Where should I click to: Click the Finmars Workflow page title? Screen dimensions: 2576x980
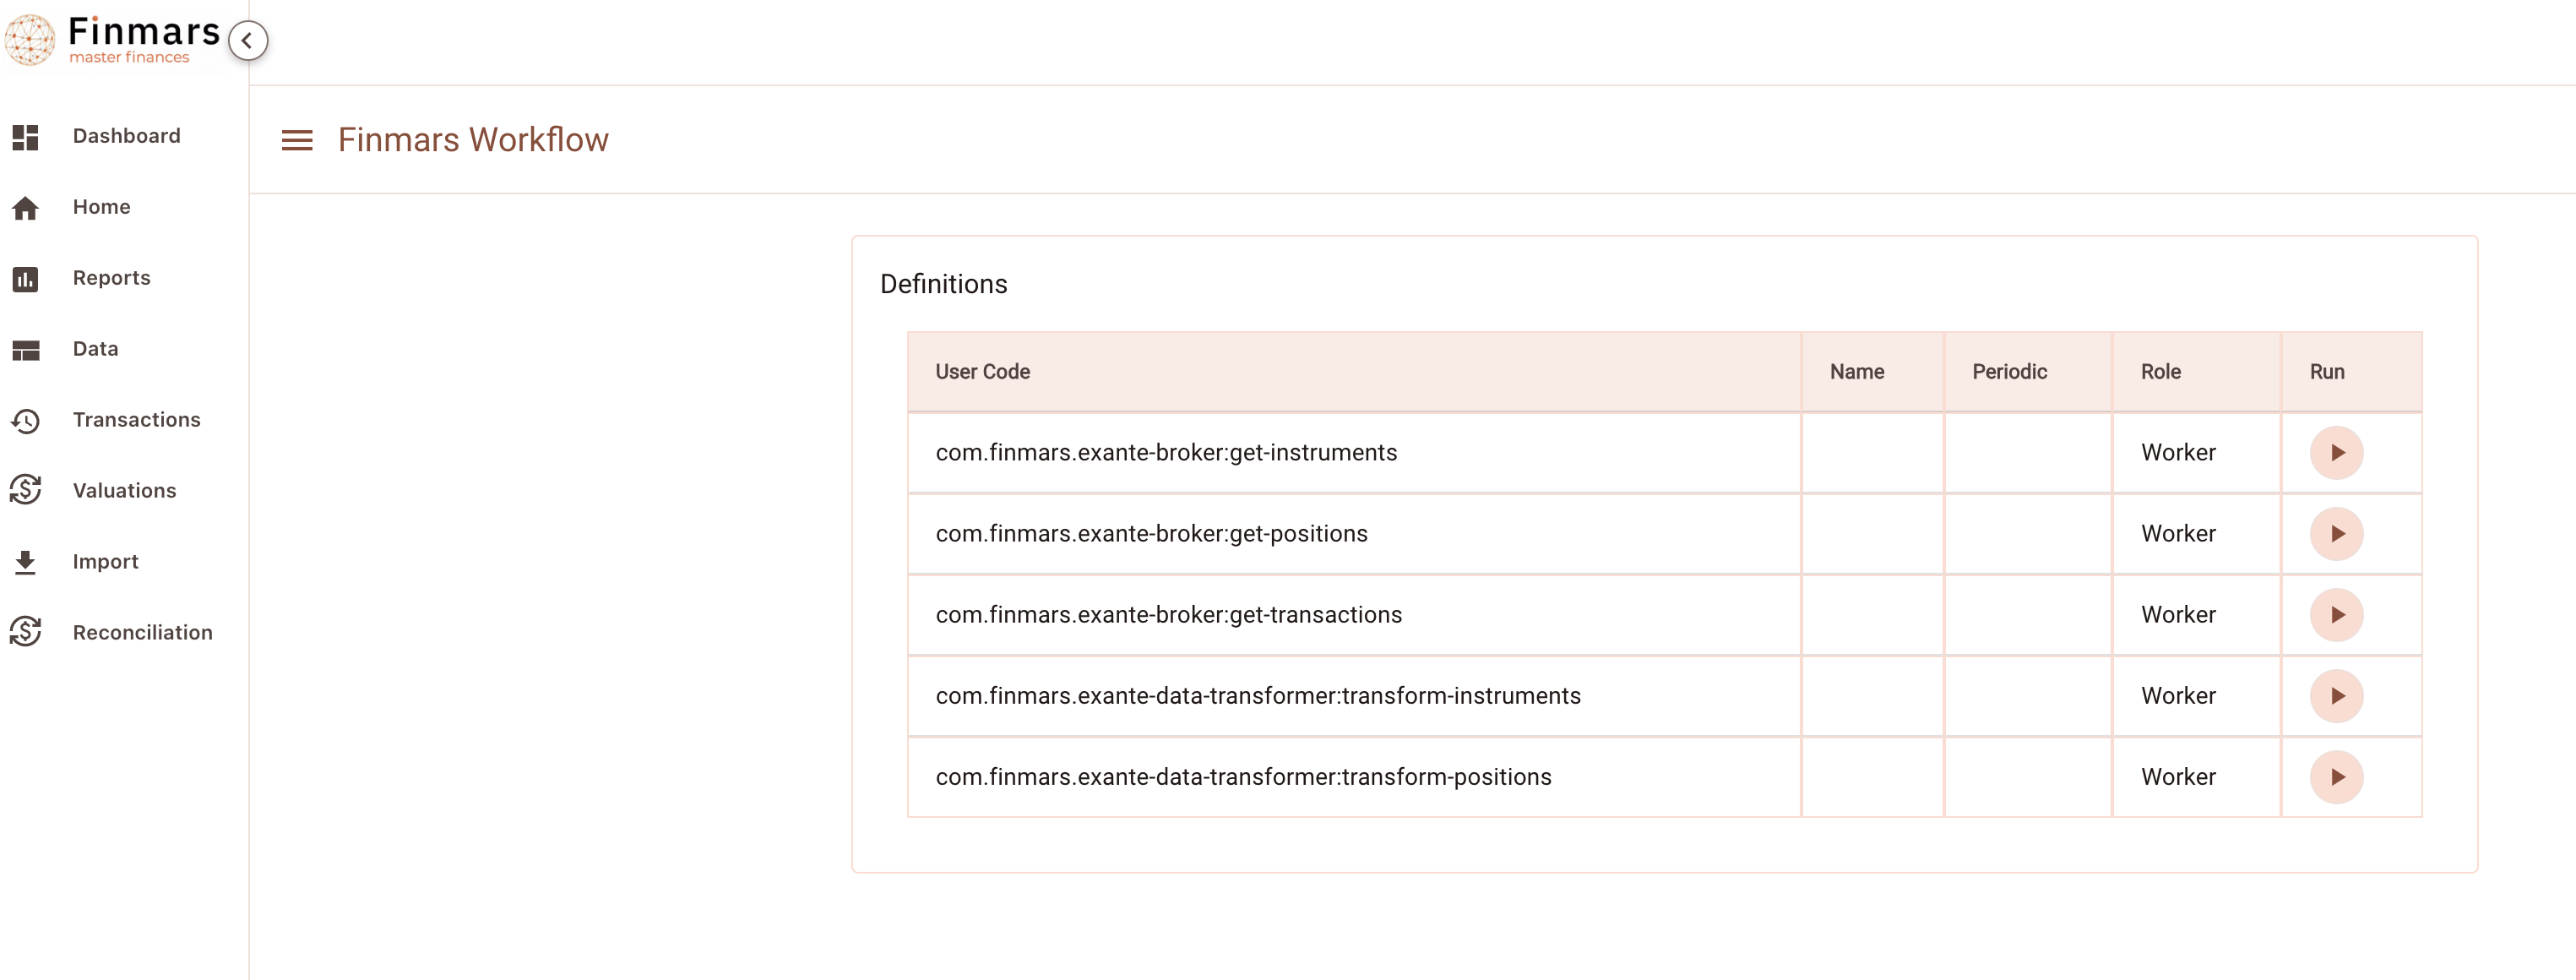click(x=473, y=140)
